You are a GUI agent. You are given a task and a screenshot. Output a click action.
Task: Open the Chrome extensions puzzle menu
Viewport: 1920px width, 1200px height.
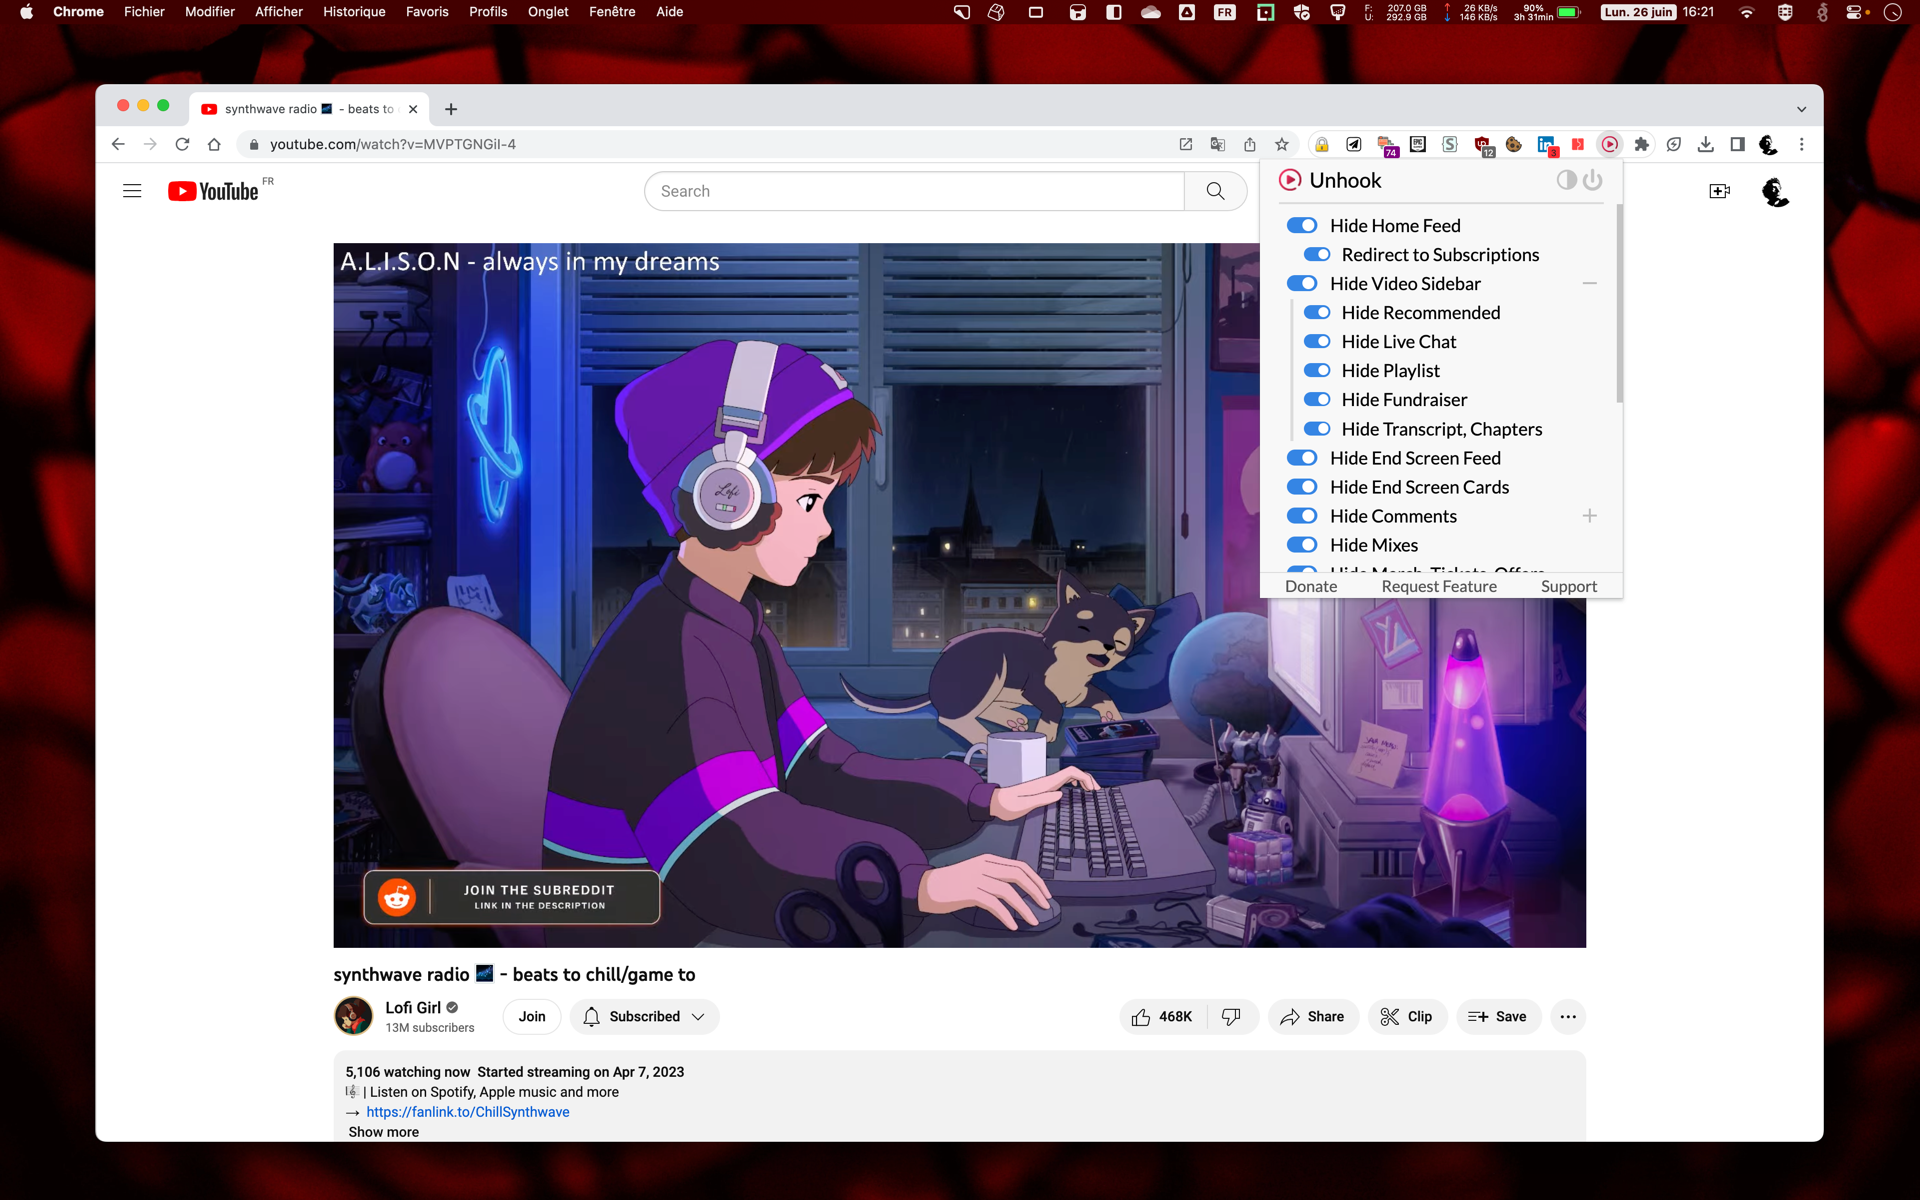tap(1641, 144)
